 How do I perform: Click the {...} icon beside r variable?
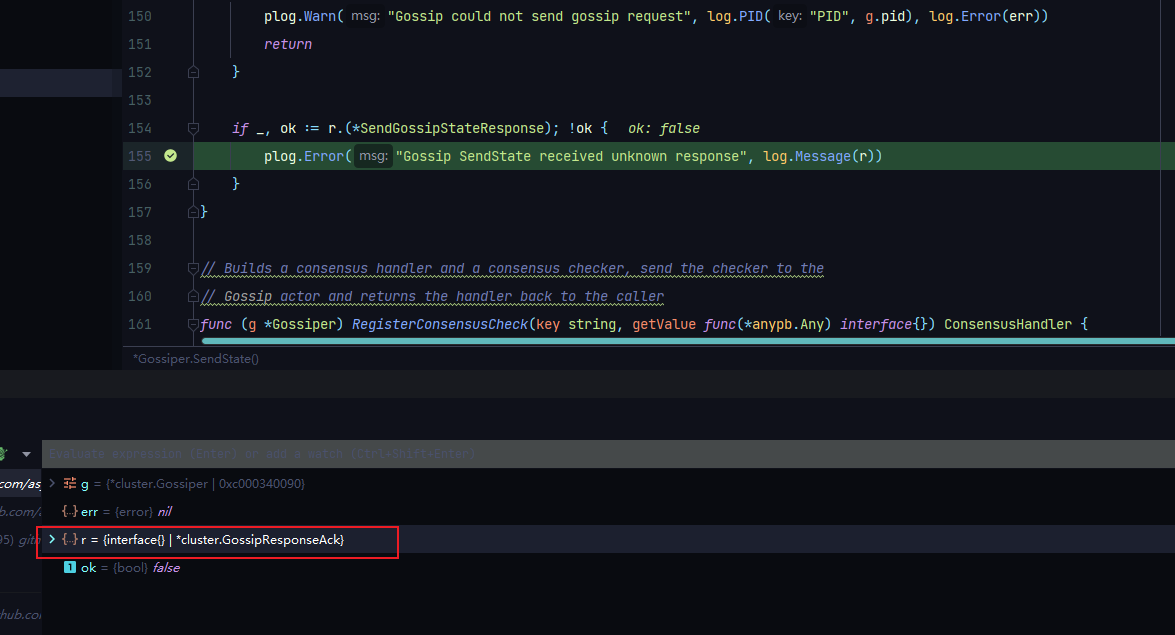click(x=68, y=538)
